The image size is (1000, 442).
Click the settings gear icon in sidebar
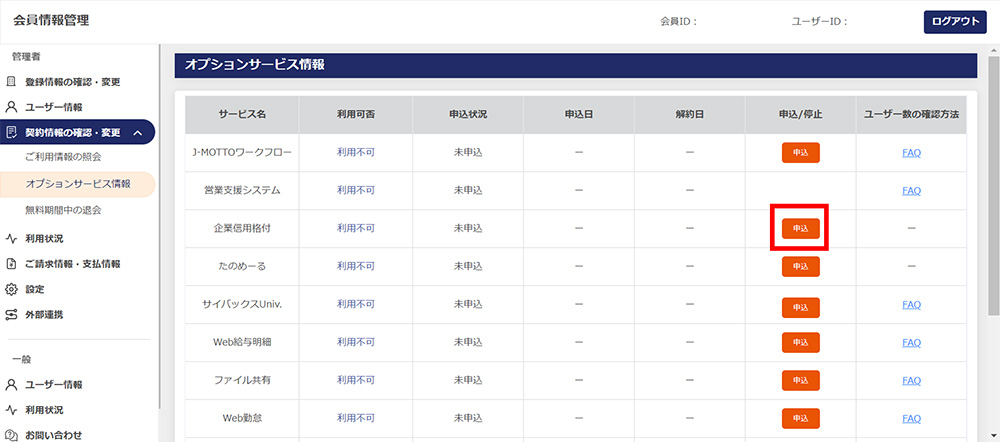[x=12, y=289]
